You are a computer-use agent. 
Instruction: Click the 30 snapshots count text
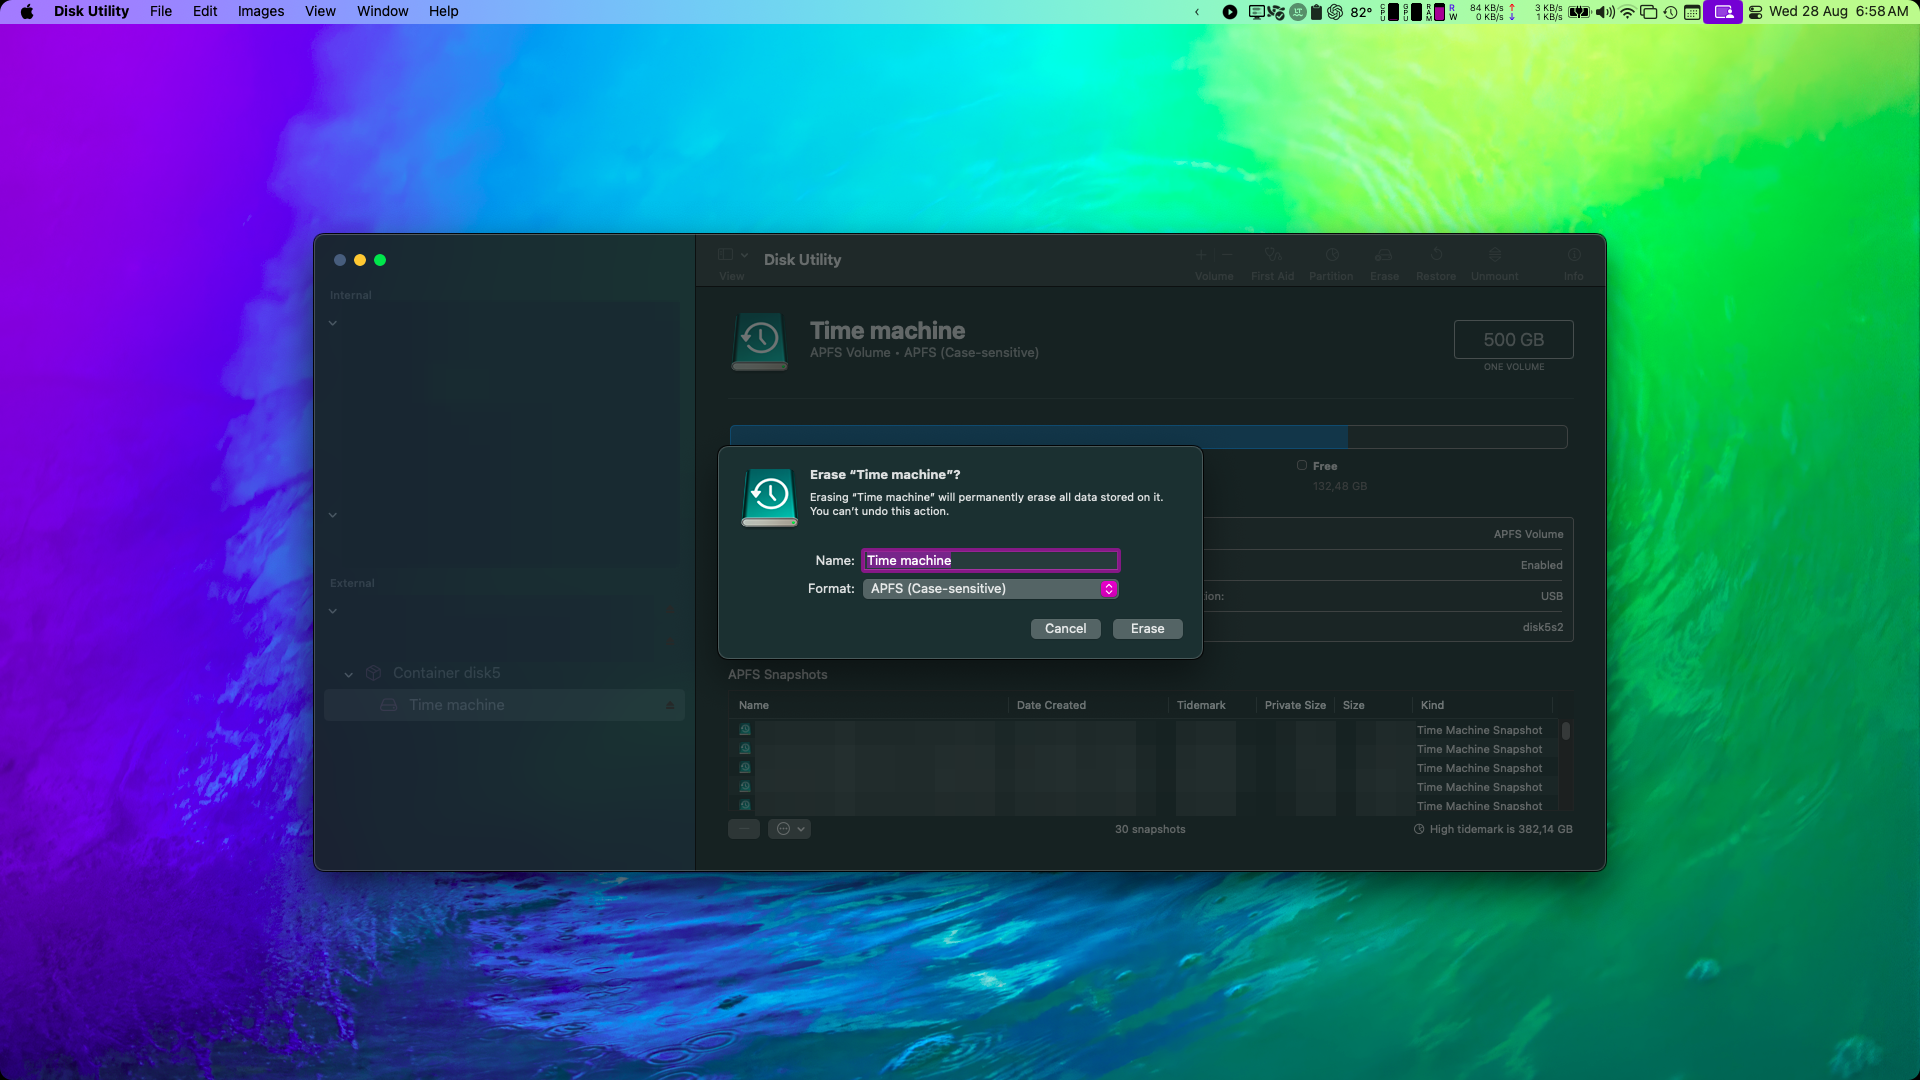coord(1150,829)
